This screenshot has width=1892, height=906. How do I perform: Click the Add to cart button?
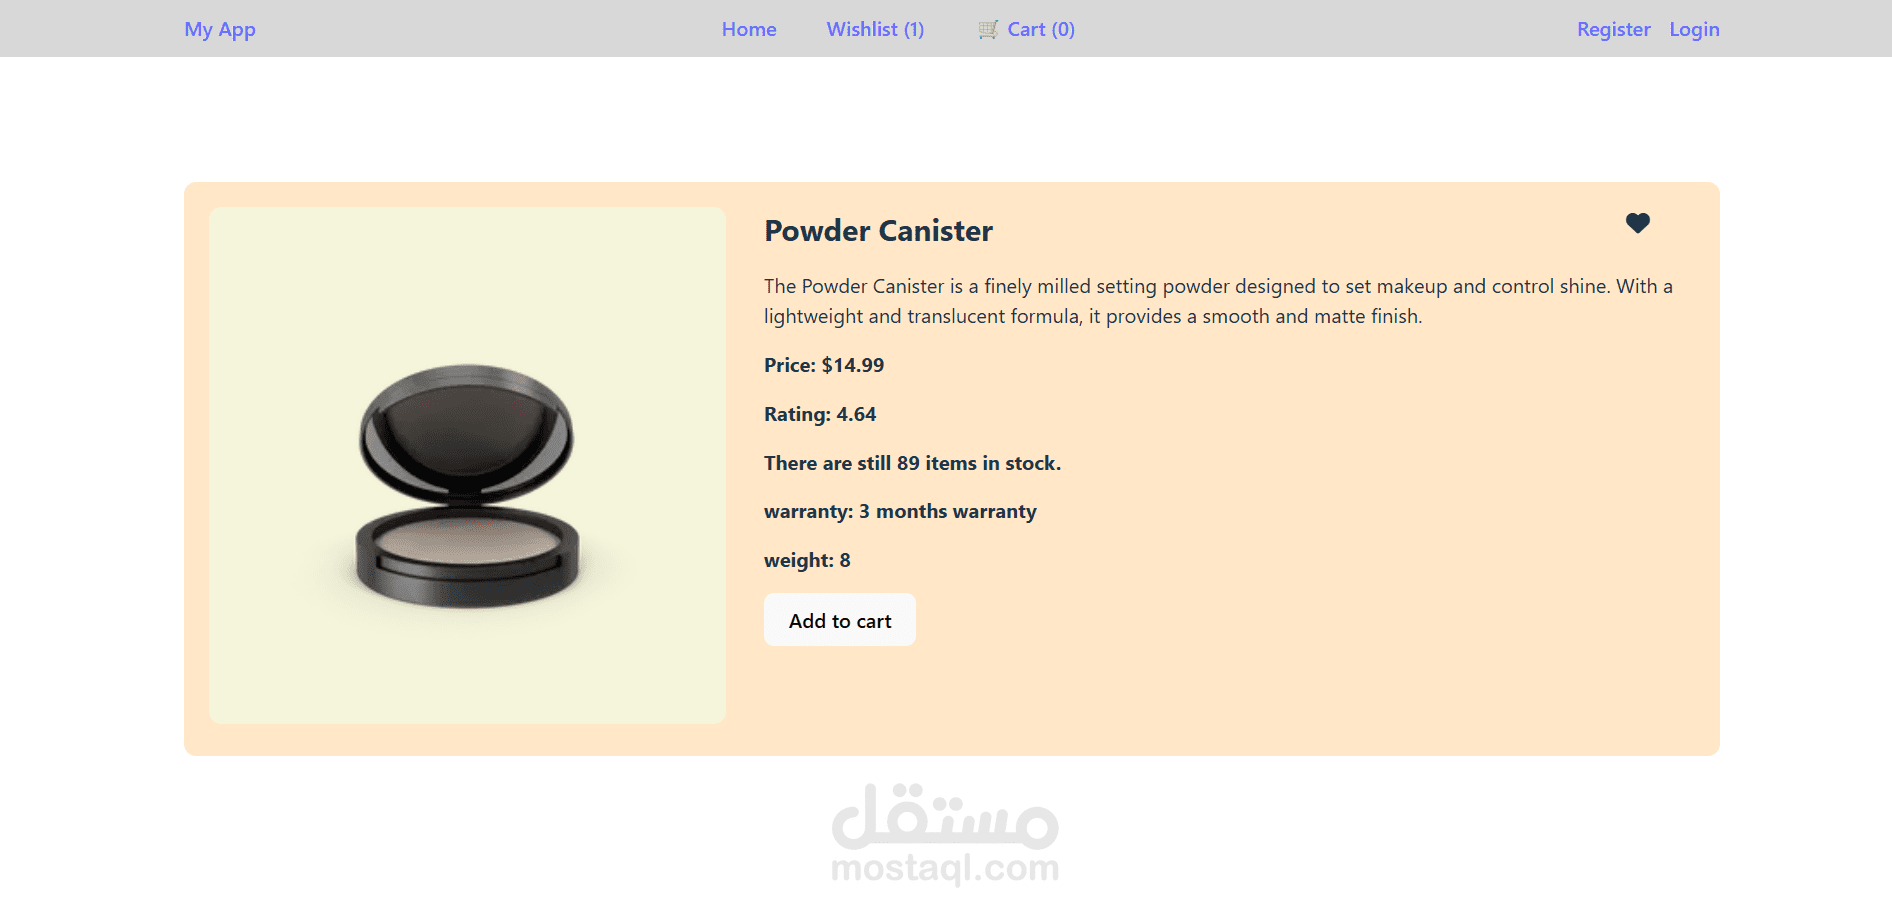coord(840,620)
